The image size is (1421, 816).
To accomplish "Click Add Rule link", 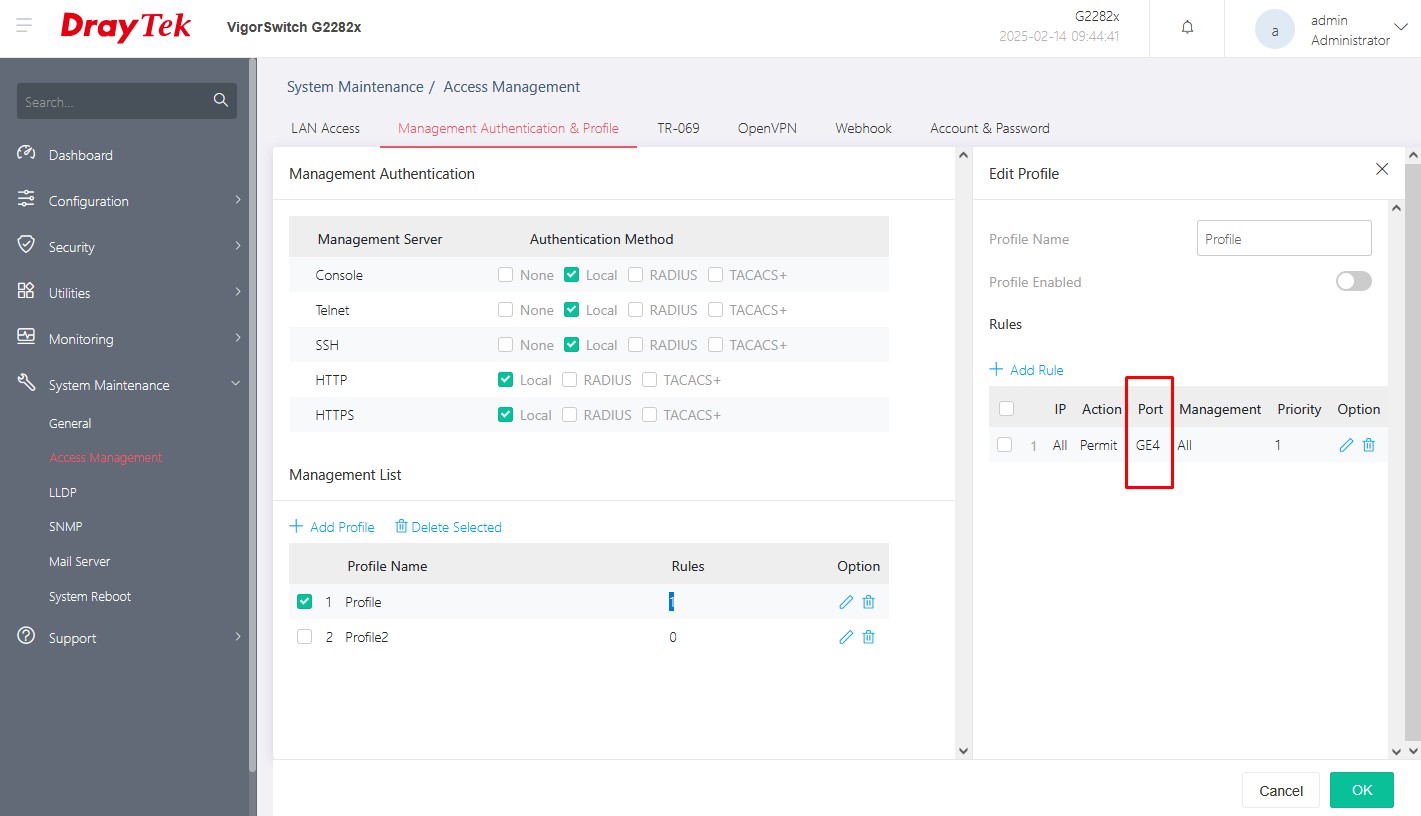I will pyautogui.click(x=1027, y=370).
